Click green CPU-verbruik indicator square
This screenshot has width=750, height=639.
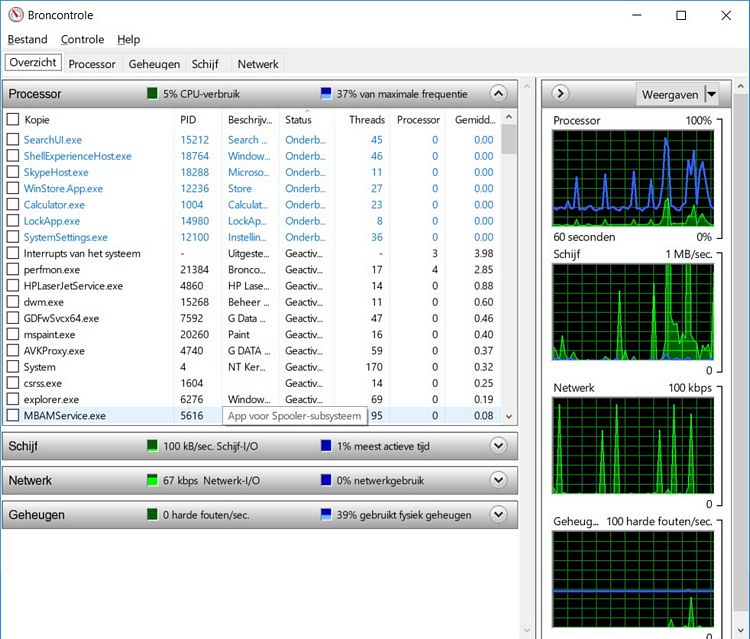tap(152, 93)
